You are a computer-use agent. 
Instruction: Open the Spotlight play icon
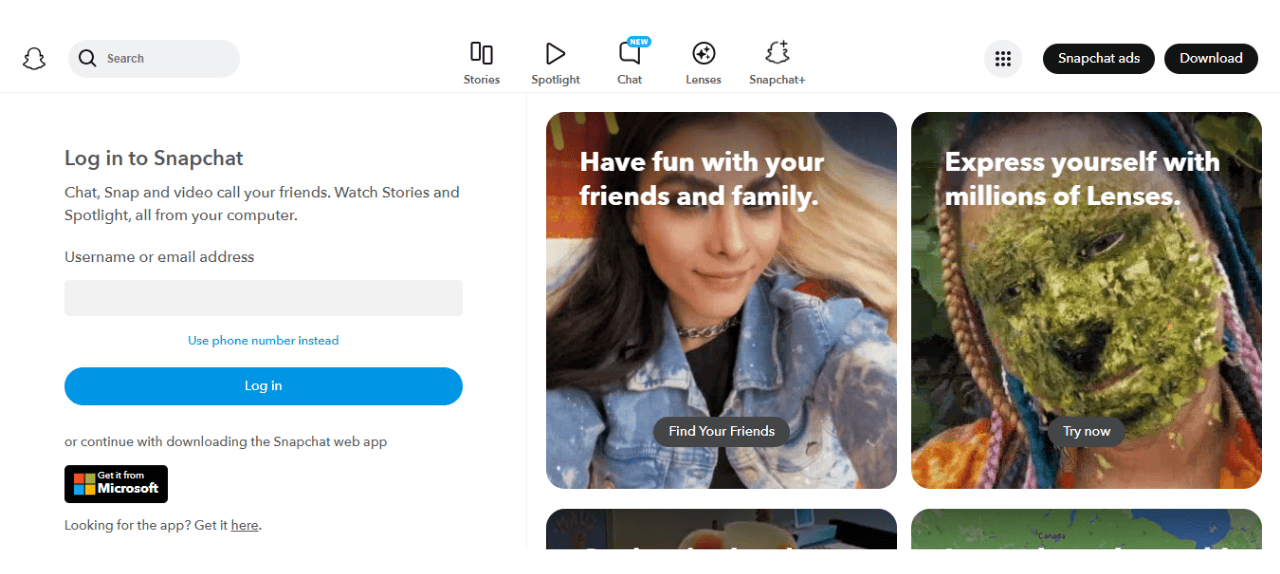coord(555,53)
